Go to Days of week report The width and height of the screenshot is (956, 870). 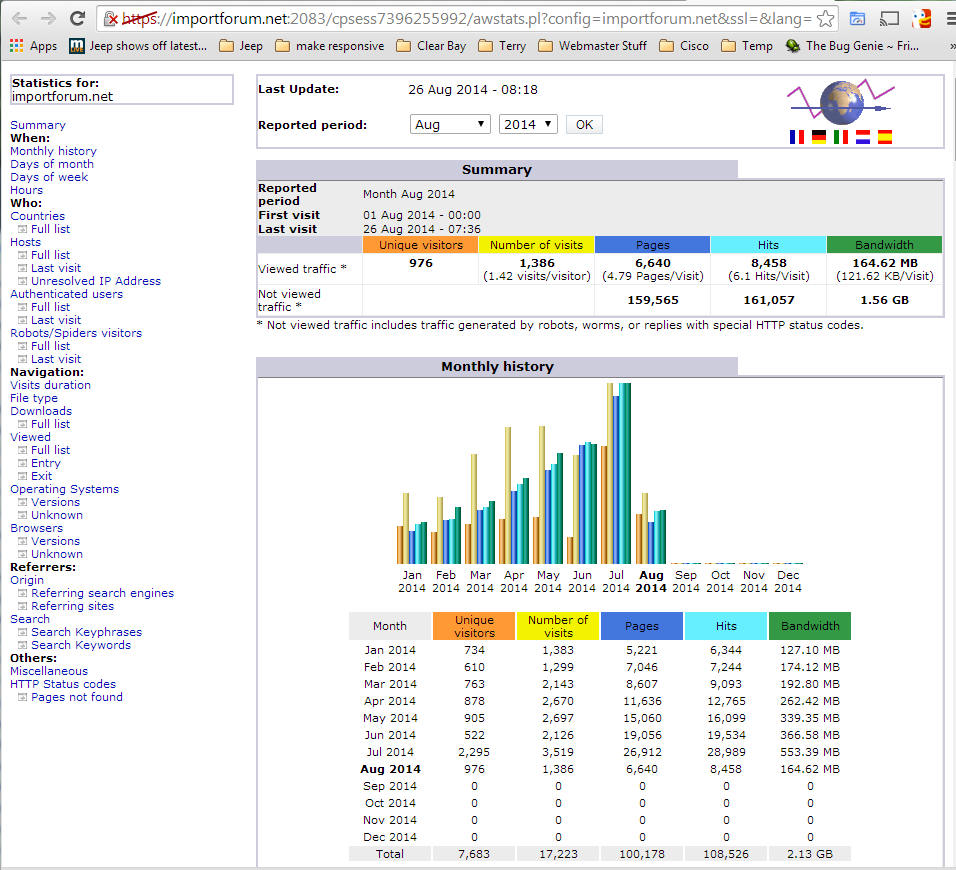point(49,177)
